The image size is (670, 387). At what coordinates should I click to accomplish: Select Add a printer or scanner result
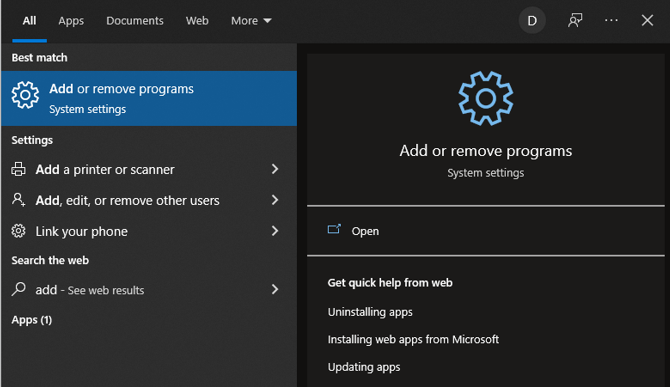pos(149,169)
